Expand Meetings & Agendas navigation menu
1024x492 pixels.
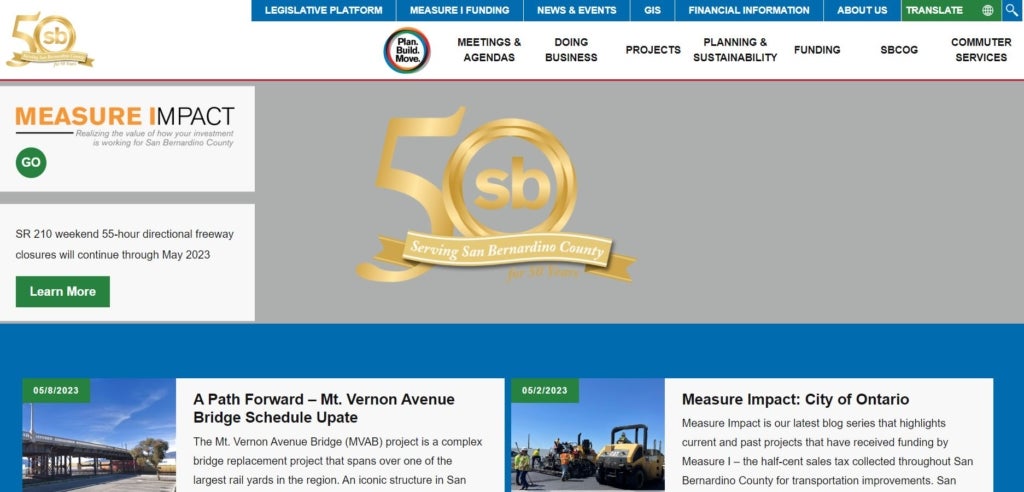click(x=489, y=50)
